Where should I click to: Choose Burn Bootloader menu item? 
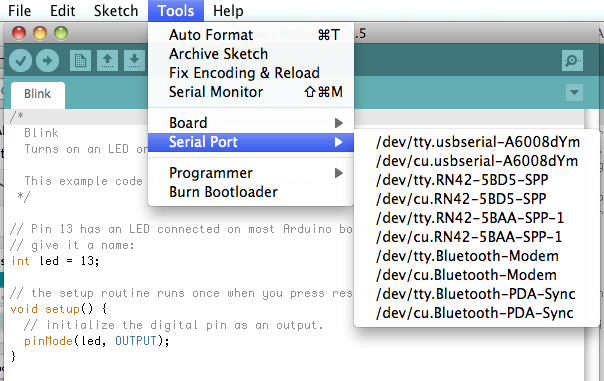251,192
